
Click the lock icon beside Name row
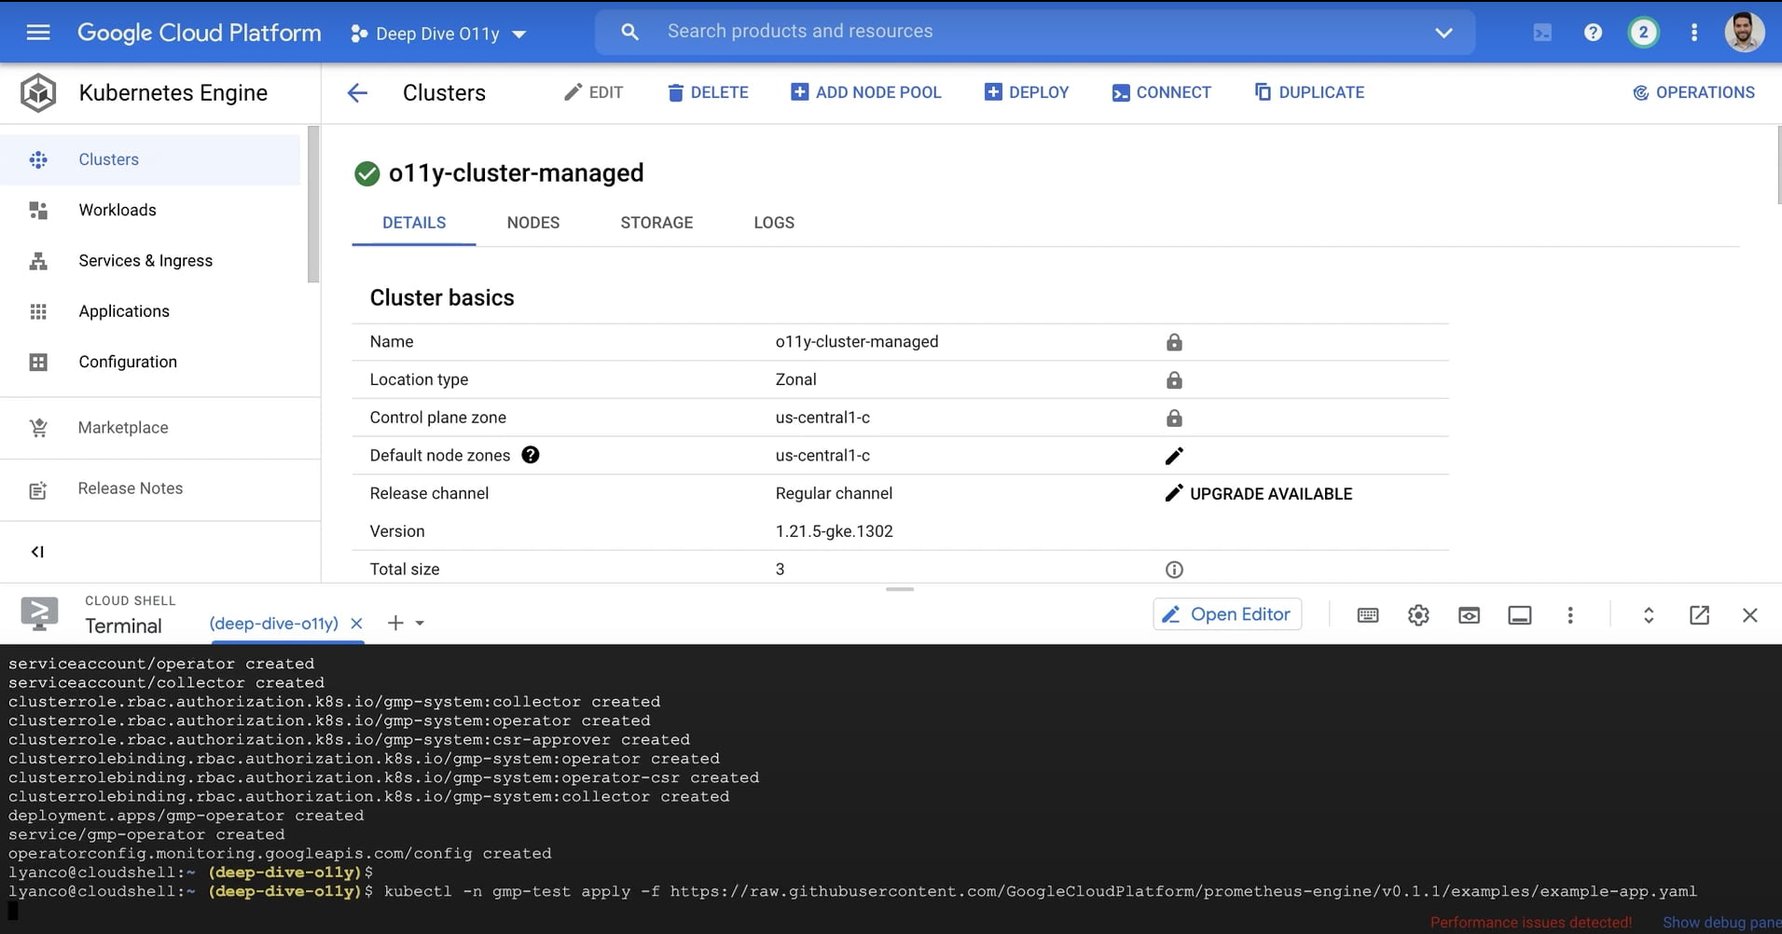click(x=1174, y=342)
